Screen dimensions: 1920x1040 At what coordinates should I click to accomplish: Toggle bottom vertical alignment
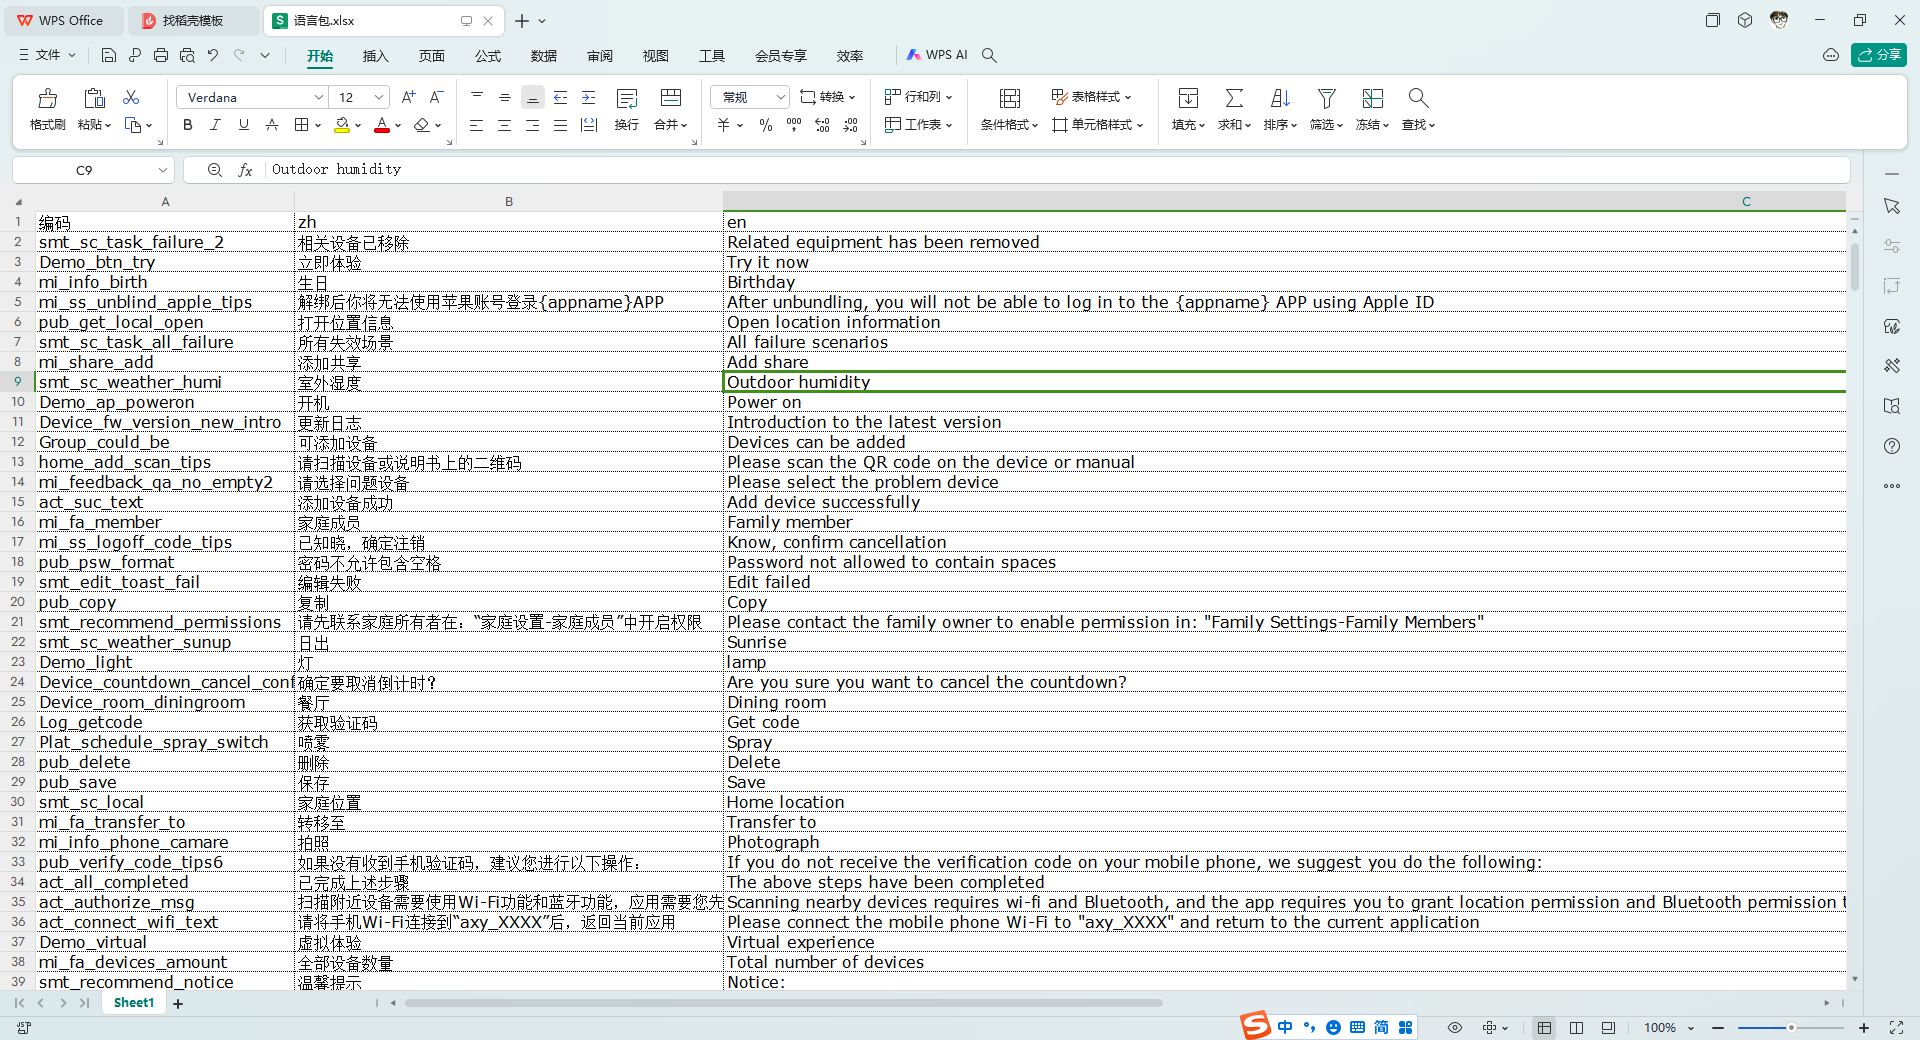coord(533,97)
